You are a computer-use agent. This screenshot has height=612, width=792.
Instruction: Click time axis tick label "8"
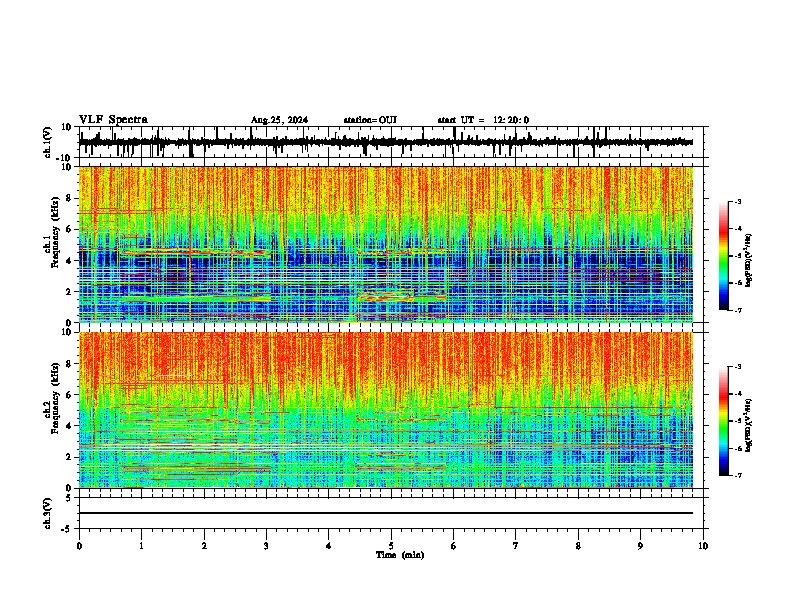(x=578, y=546)
